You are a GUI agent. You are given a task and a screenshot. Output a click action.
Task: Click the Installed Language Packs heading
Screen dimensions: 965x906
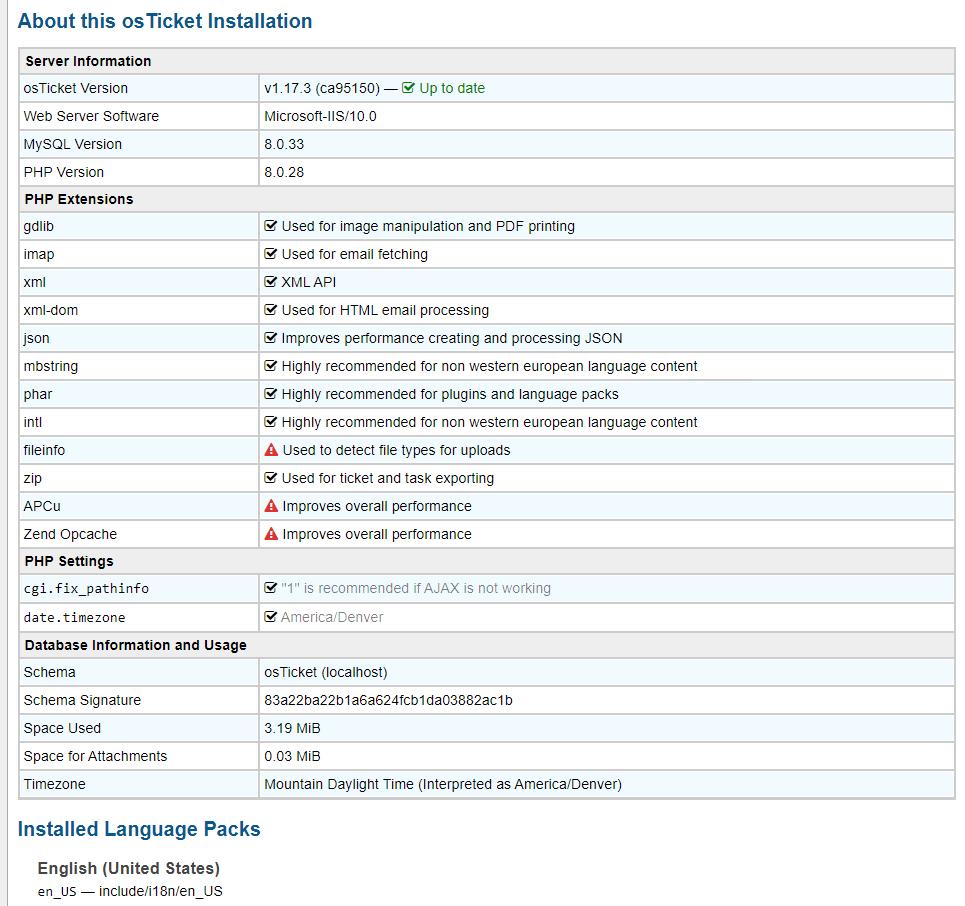coord(139,829)
